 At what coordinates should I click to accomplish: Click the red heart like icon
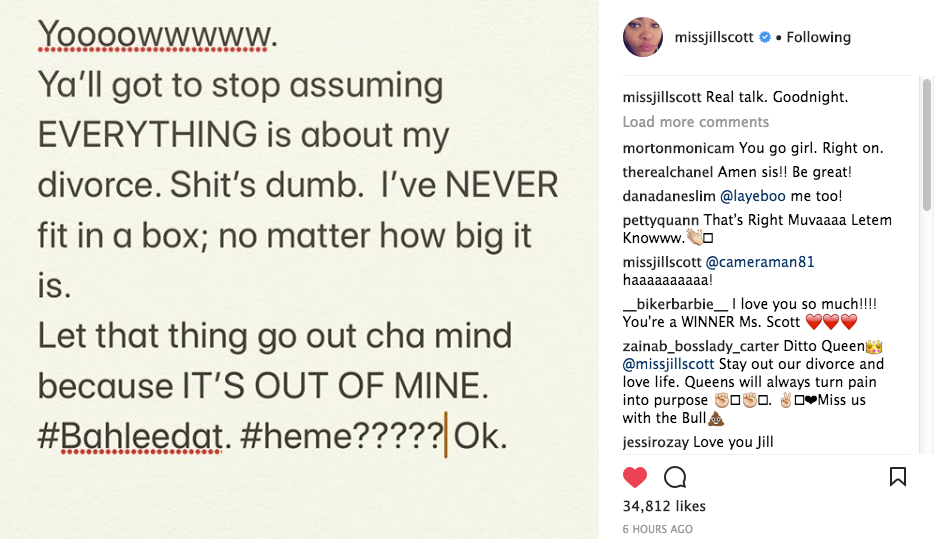pos(635,476)
